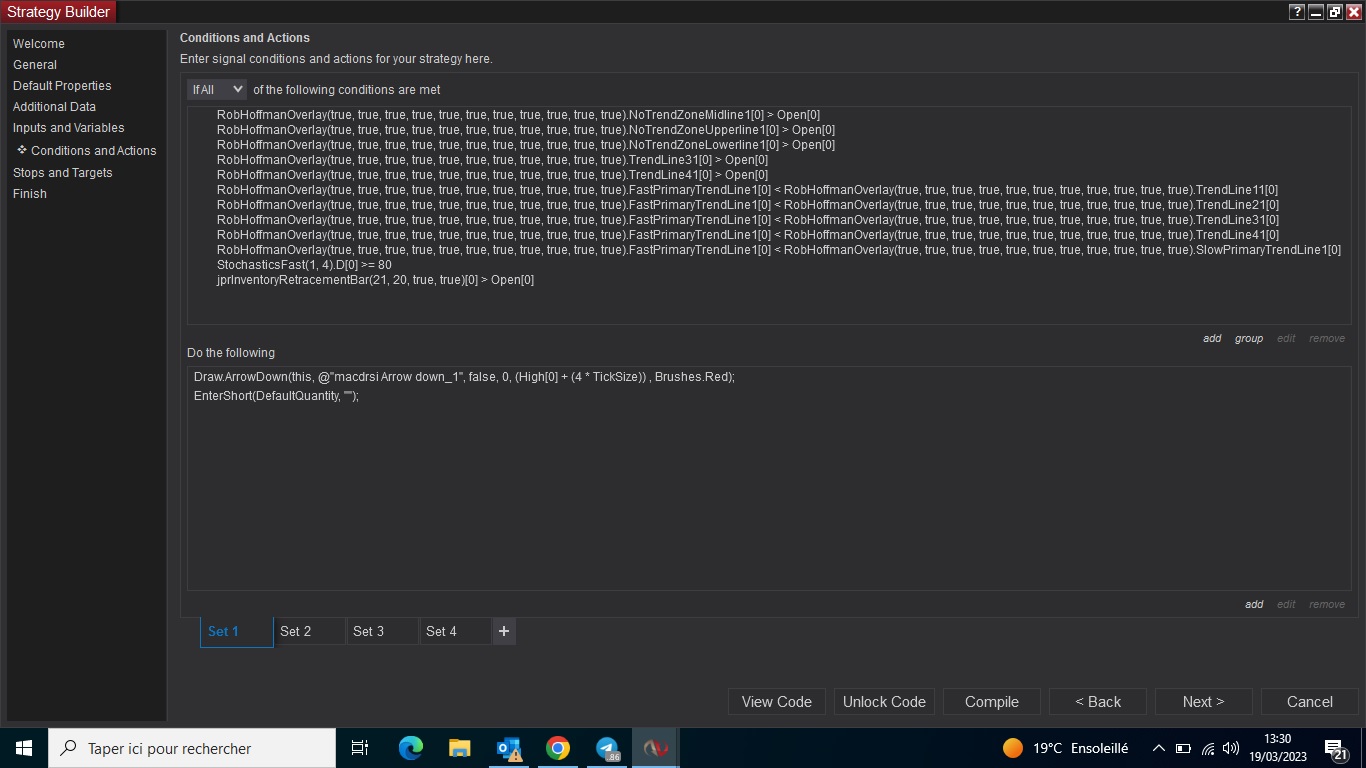The height and width of the screenshot is (768, 1366).
Task: Select the TrendLine41[0] > Open[0] condition
Action: [492, 175]
